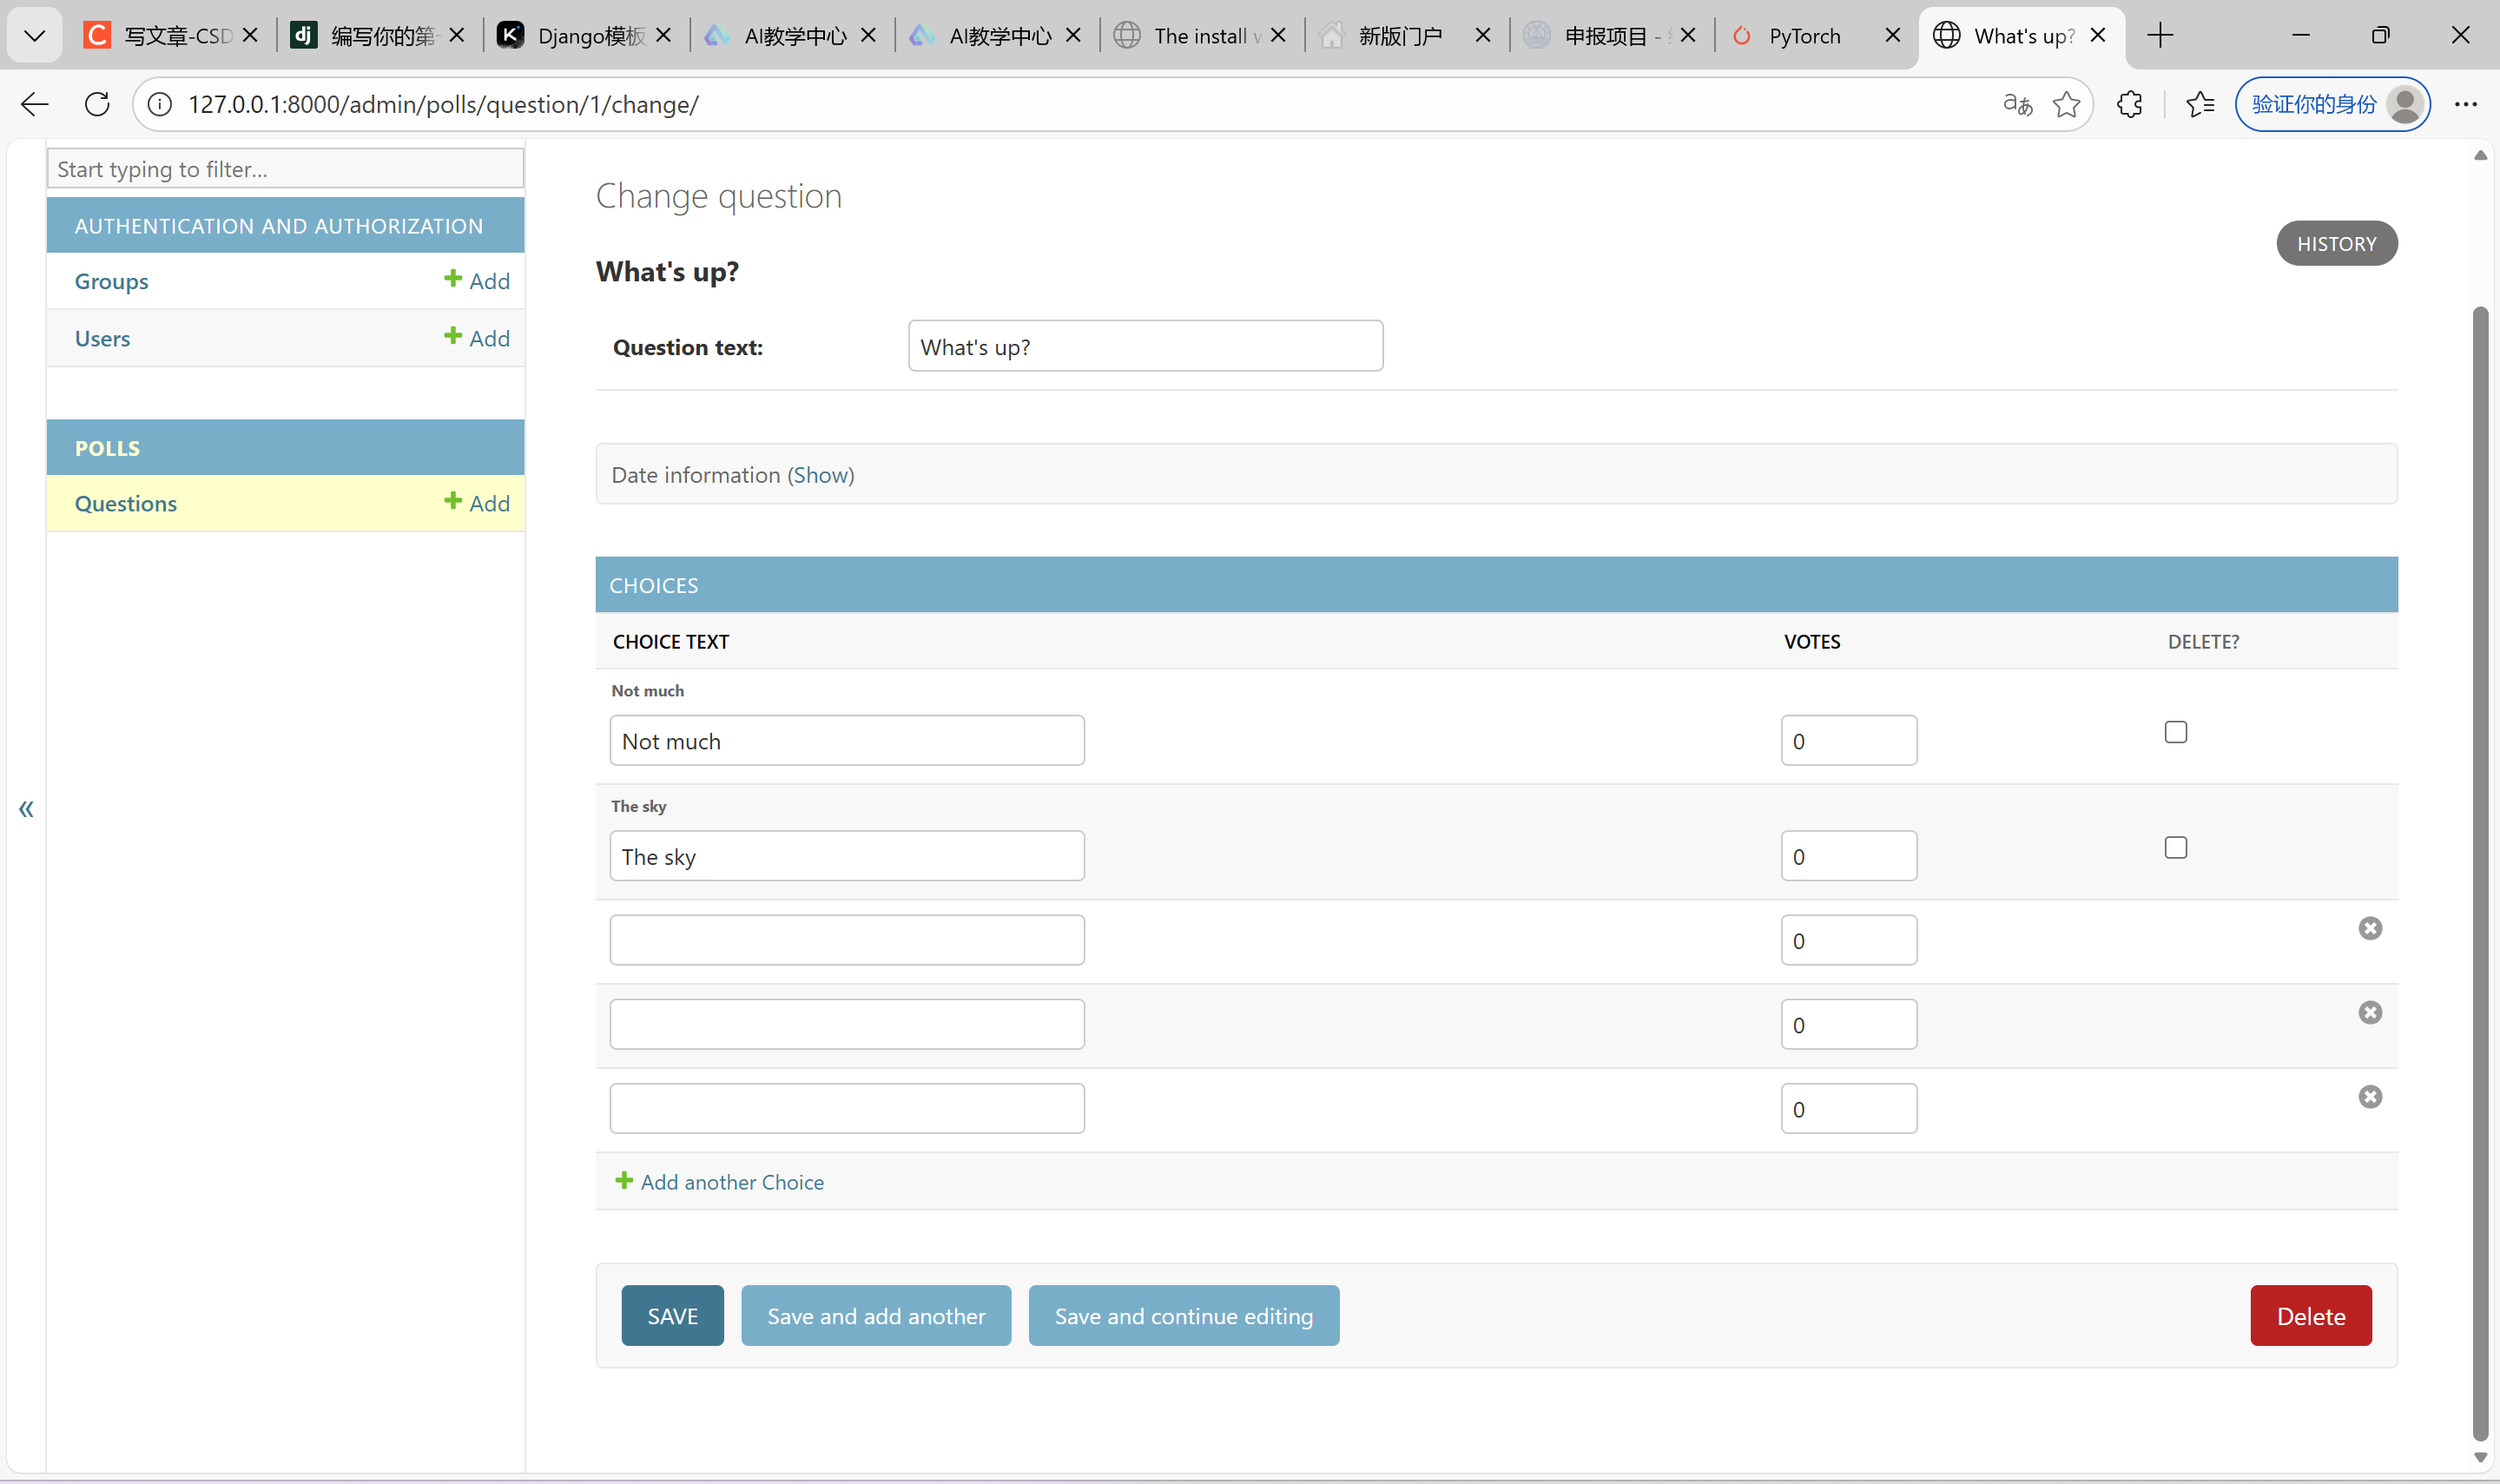Image resolution: width=2500 pixels, height=1484 pixels.
Task: Open browser extensions puzzle icon
Action: [2130, 104]
